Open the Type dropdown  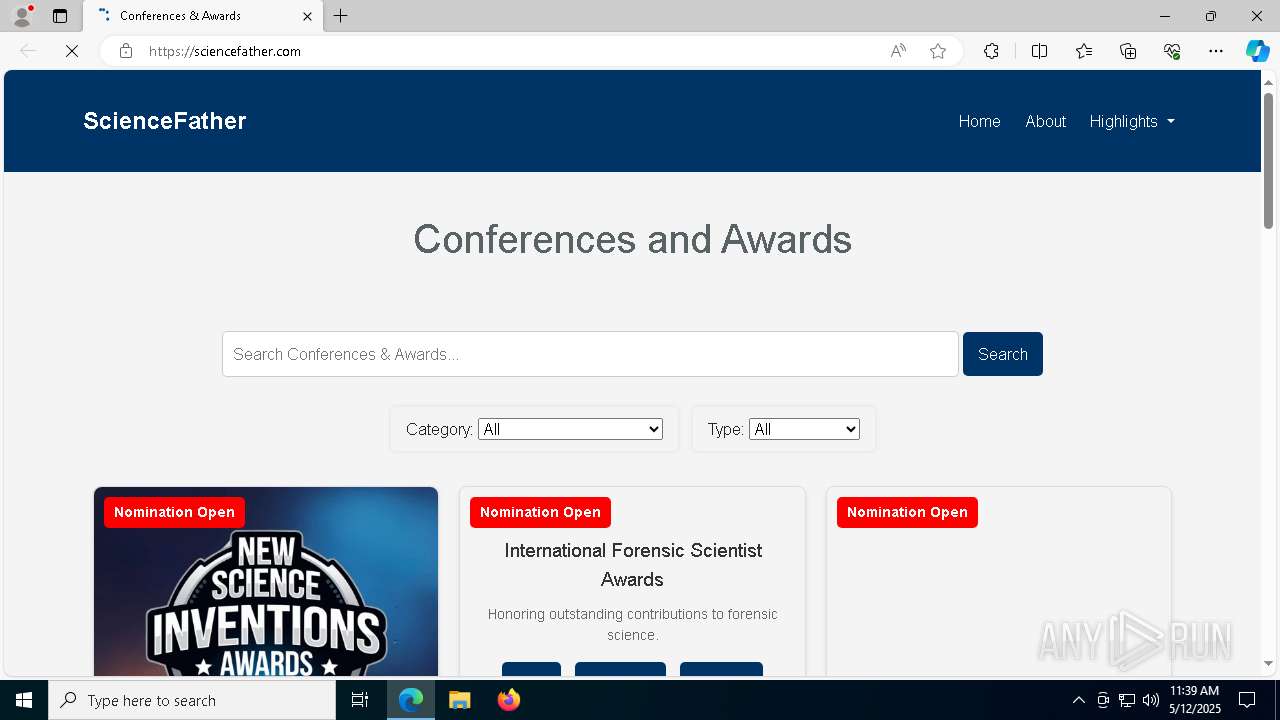pos(804,429)
